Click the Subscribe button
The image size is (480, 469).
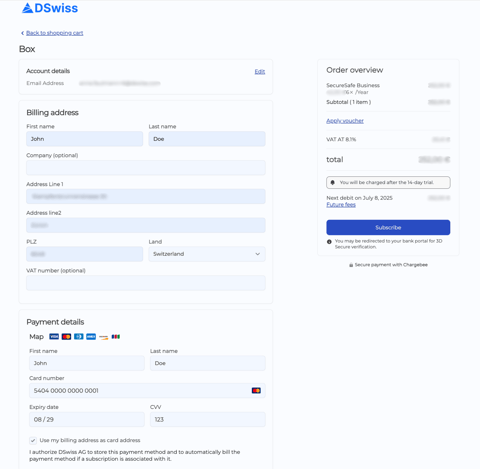point(388,227)
